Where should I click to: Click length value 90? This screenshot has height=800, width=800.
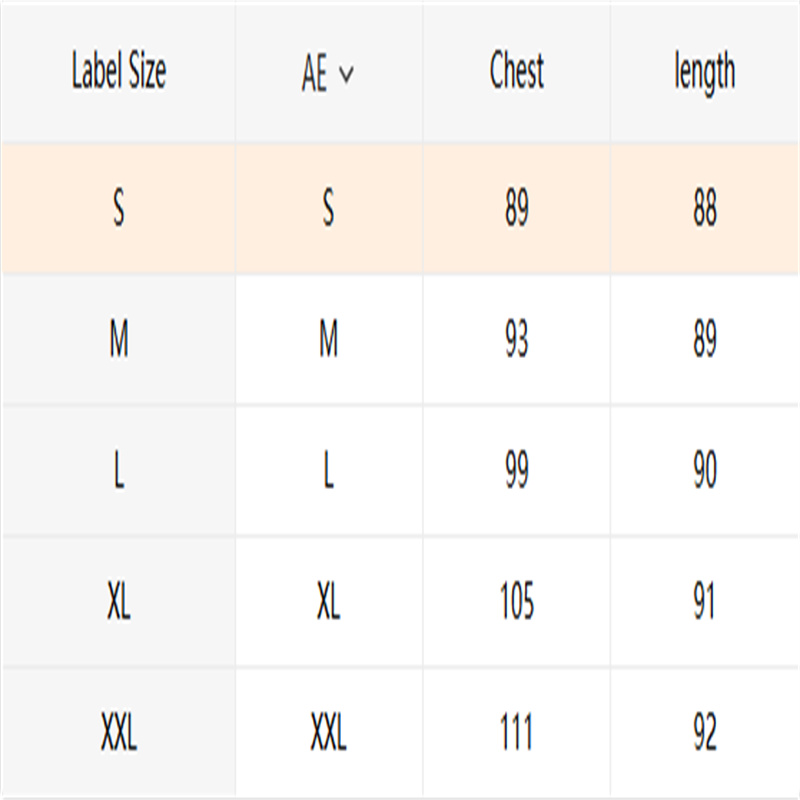705,470
